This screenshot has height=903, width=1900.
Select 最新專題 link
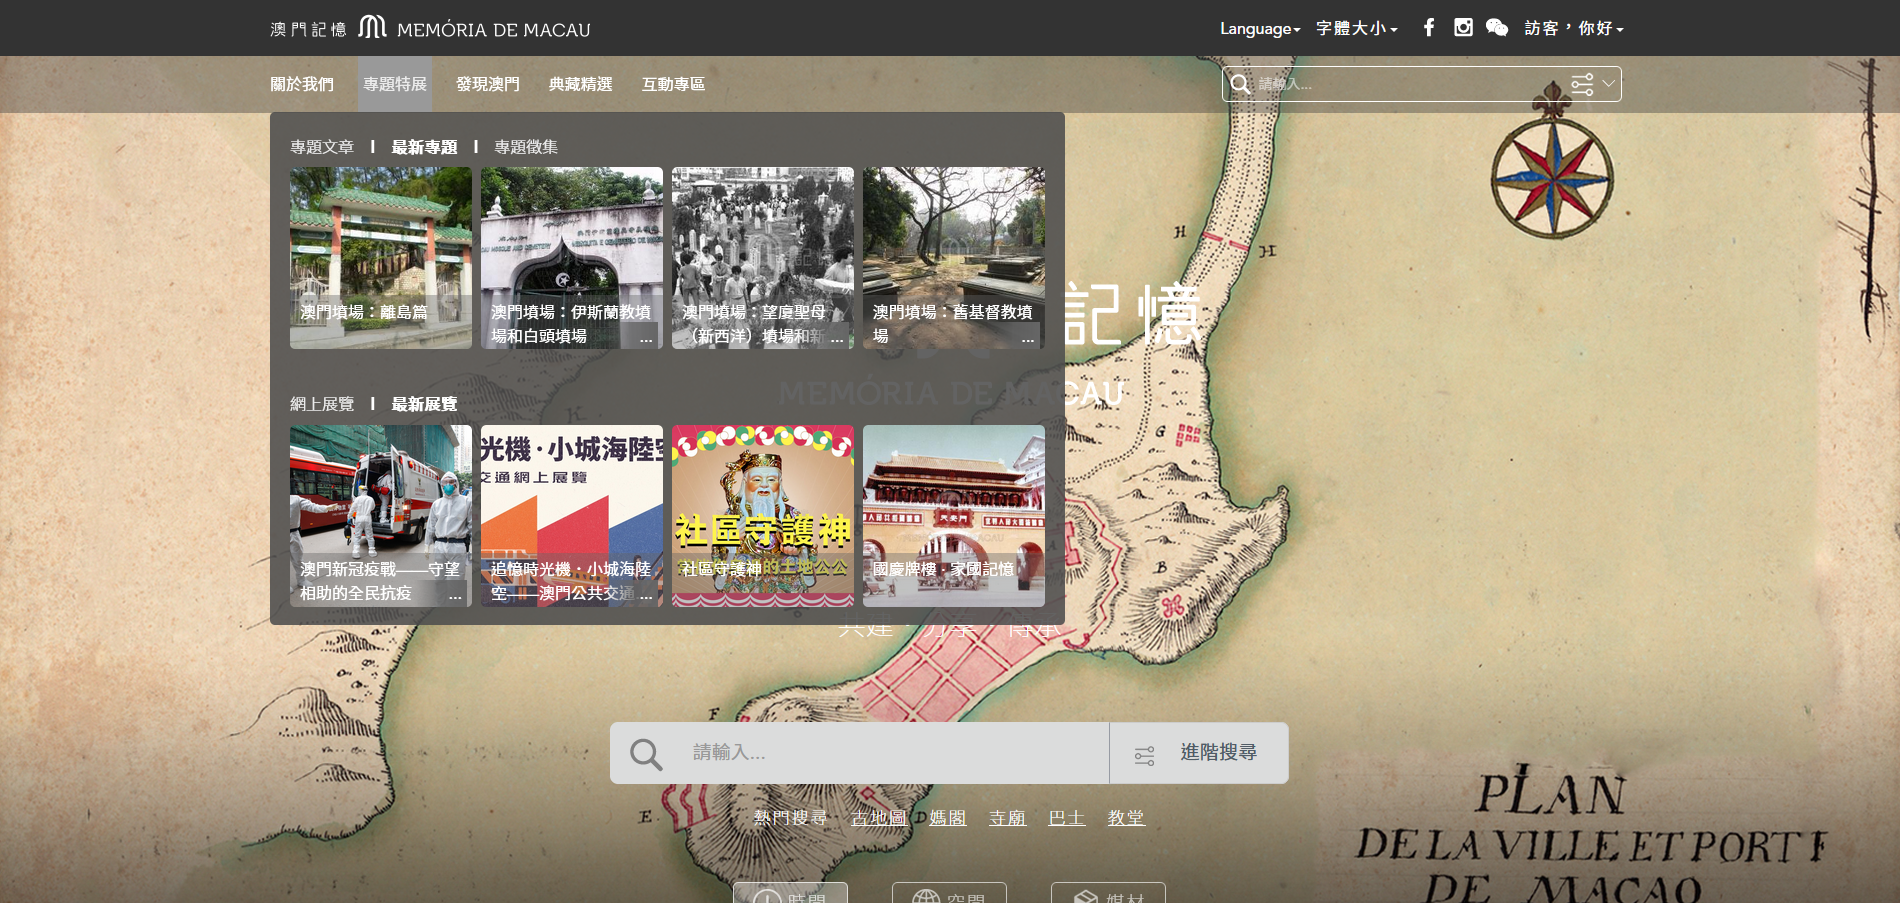pyautogui.click(x=425, y=147)
